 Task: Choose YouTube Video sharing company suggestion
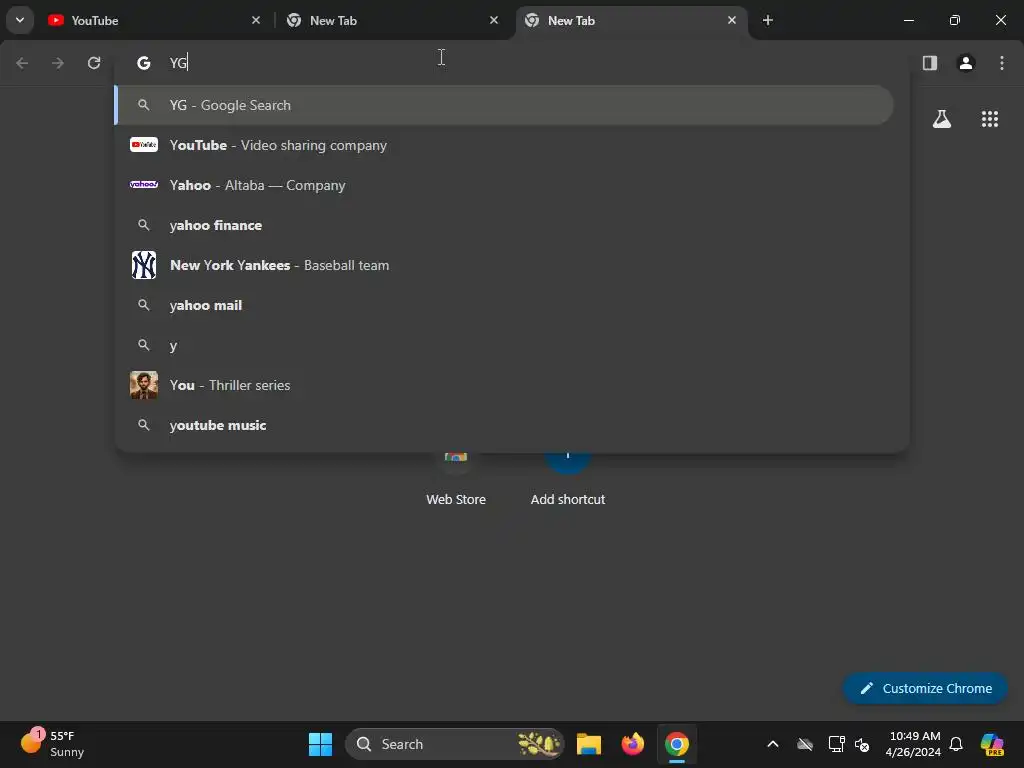click(504, 145)
